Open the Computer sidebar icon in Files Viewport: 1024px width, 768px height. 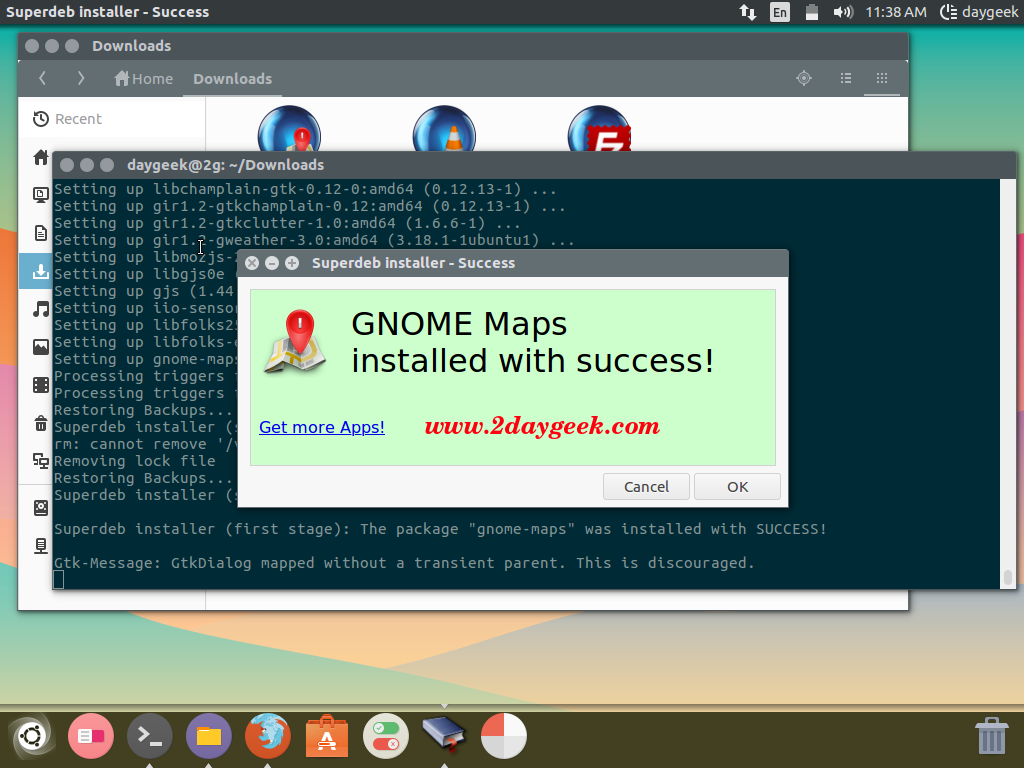[x=40, y=546]
